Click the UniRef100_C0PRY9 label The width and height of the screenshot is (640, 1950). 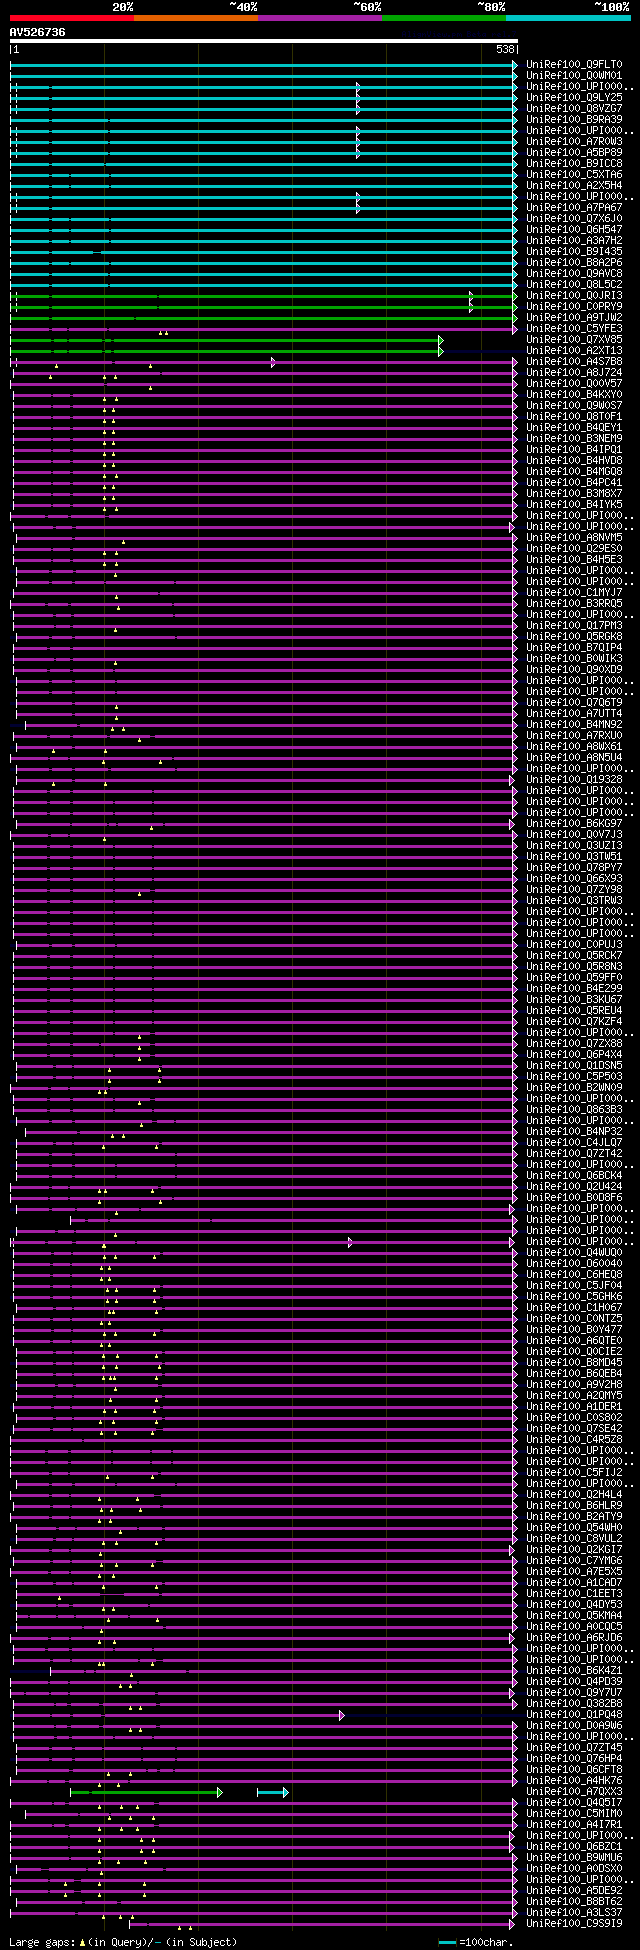pyautogui.click(x=574, y=306)
